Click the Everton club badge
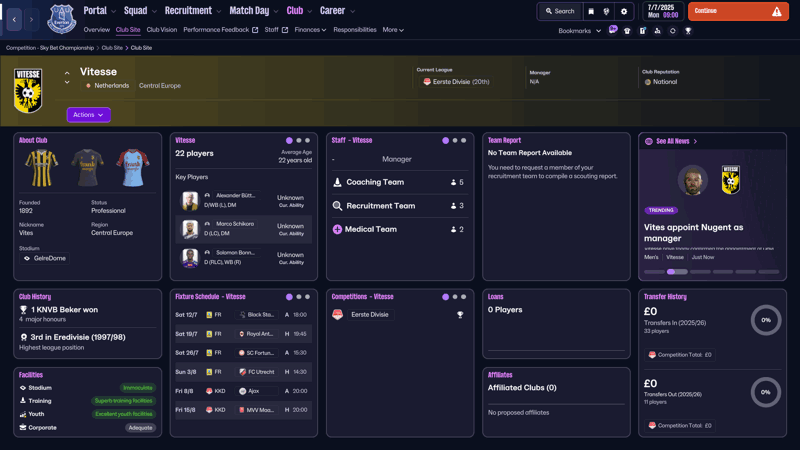 pyautogui.click(x=61, y=19)
